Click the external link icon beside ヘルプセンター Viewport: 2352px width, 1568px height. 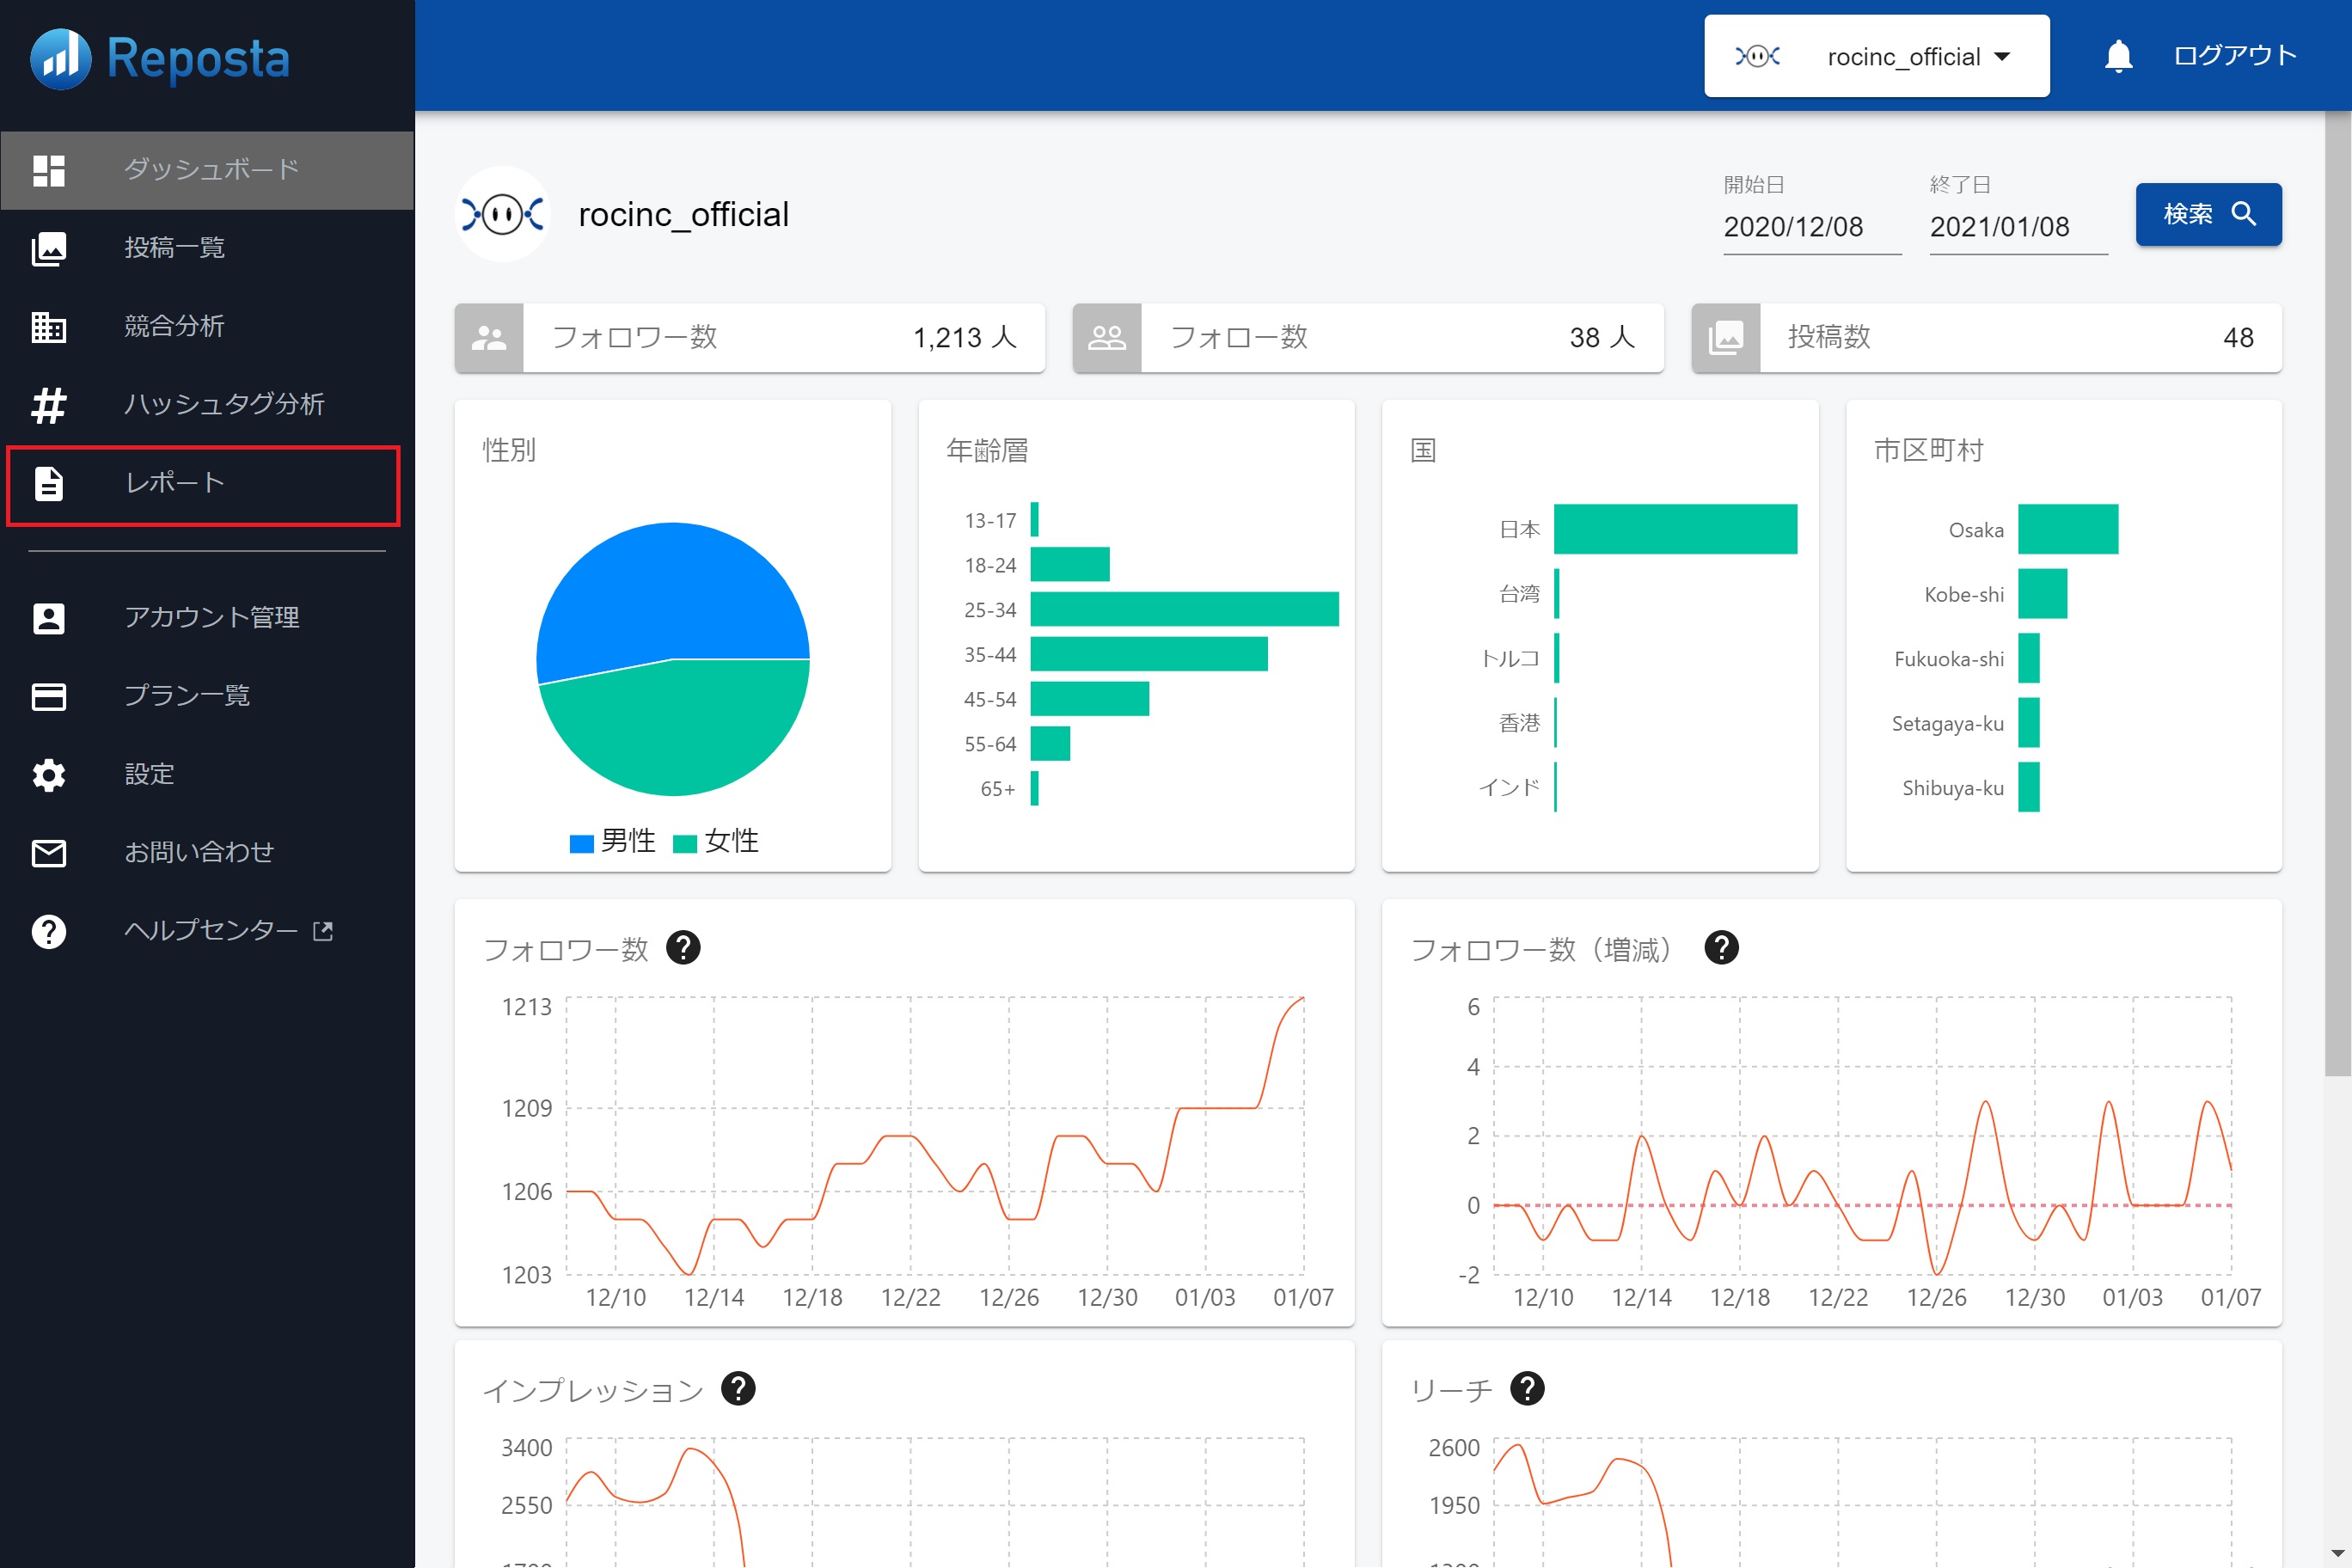[323, 931]
